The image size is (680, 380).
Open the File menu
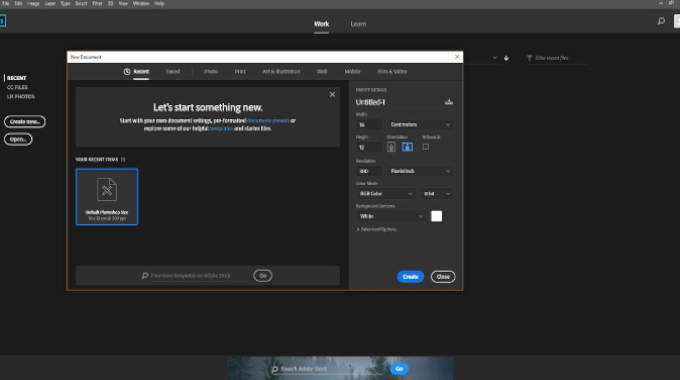(6, 3)
